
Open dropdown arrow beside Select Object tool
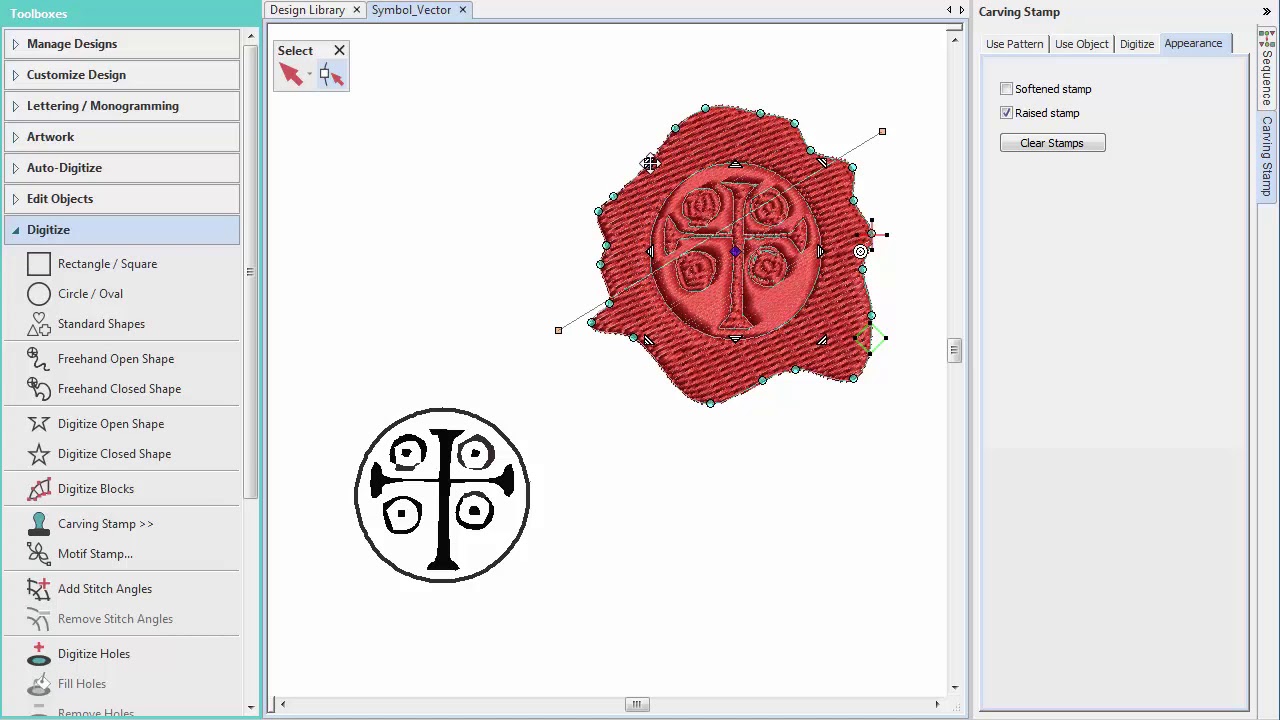[309, 74]
